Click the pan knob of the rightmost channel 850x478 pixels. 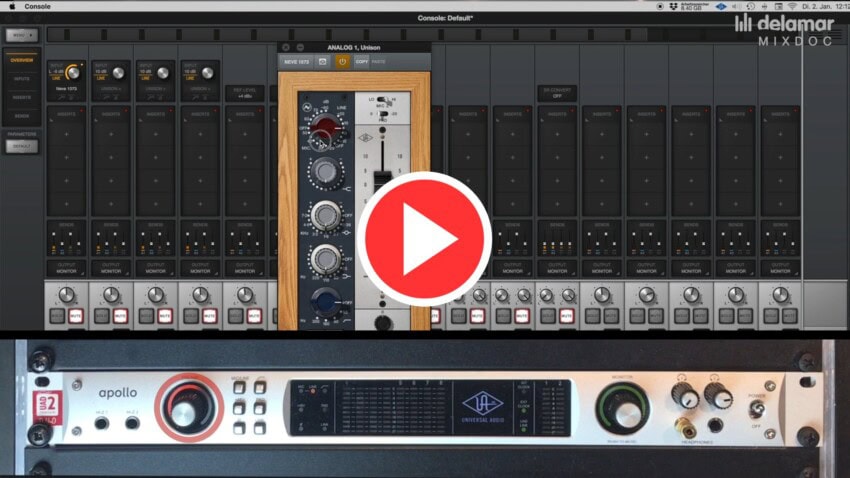(x=780, y=295)
